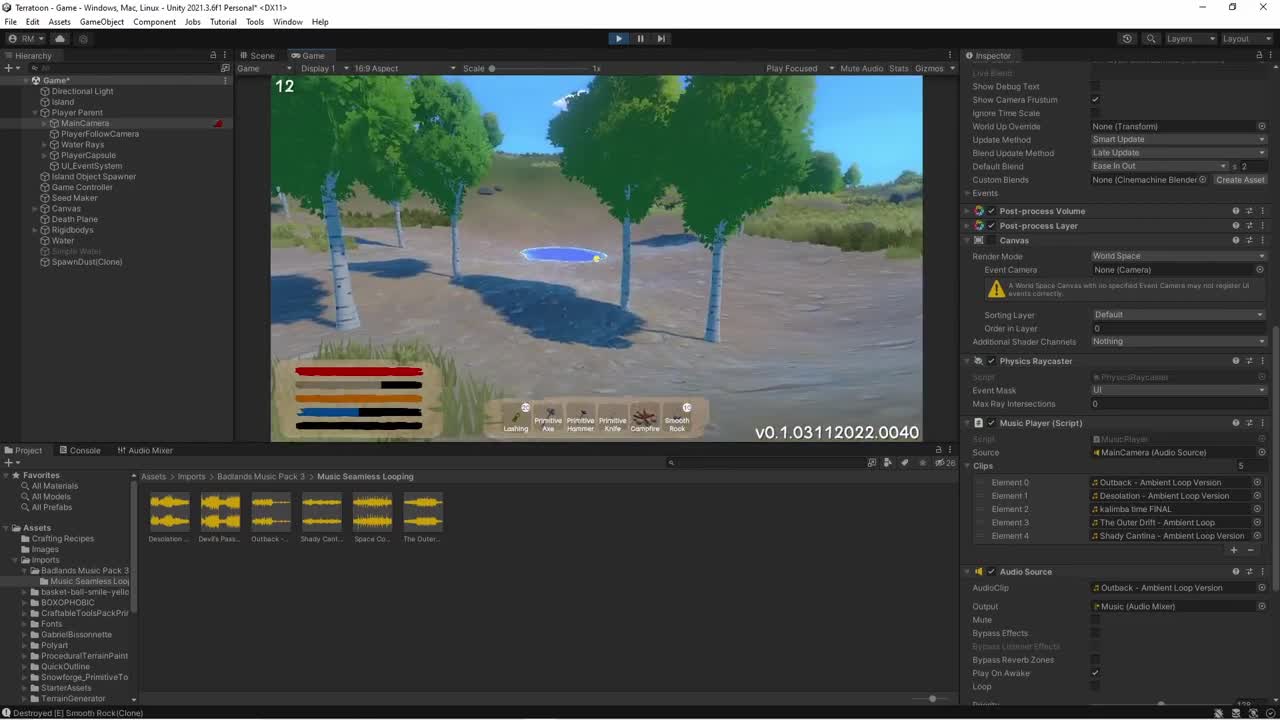This screenshot has height=720, width=1280.
Task: Open the Update Method dropdown showing Smart Update
Action: (1177, 139)
